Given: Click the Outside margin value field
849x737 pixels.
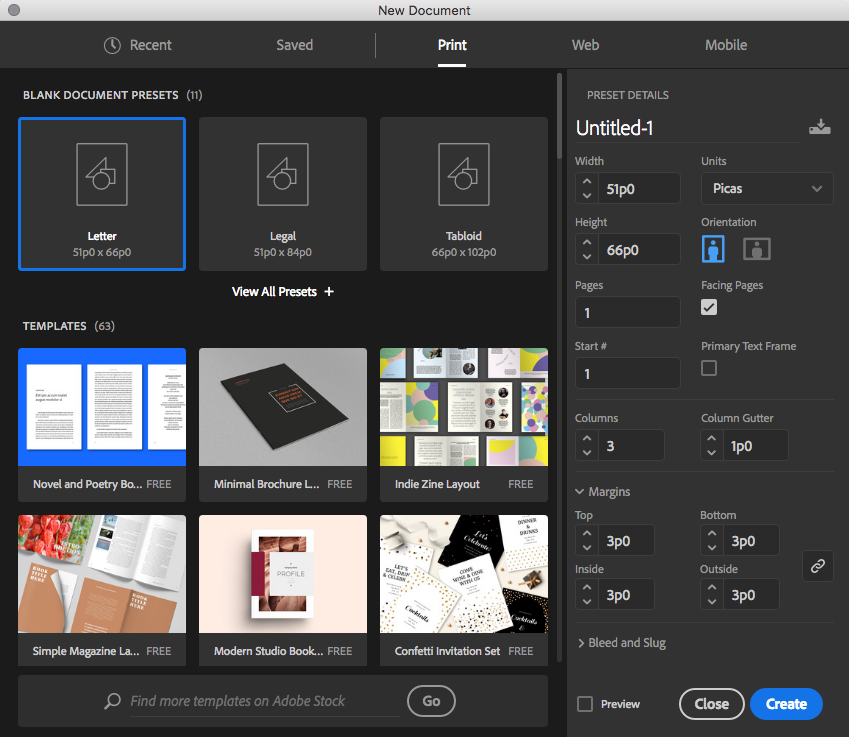Looking at the screenshot, I should click(751, 595).
